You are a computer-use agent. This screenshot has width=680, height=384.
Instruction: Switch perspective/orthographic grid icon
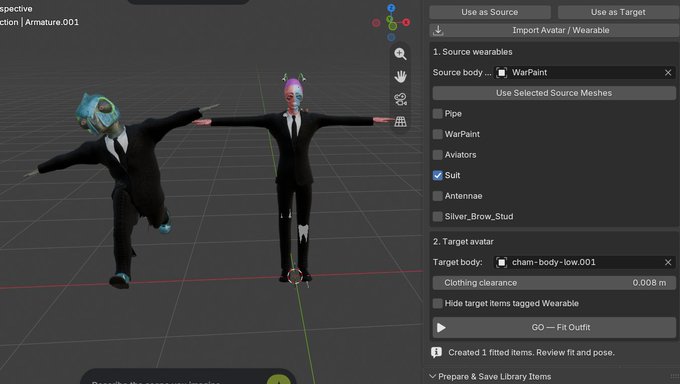click(400, 121)
